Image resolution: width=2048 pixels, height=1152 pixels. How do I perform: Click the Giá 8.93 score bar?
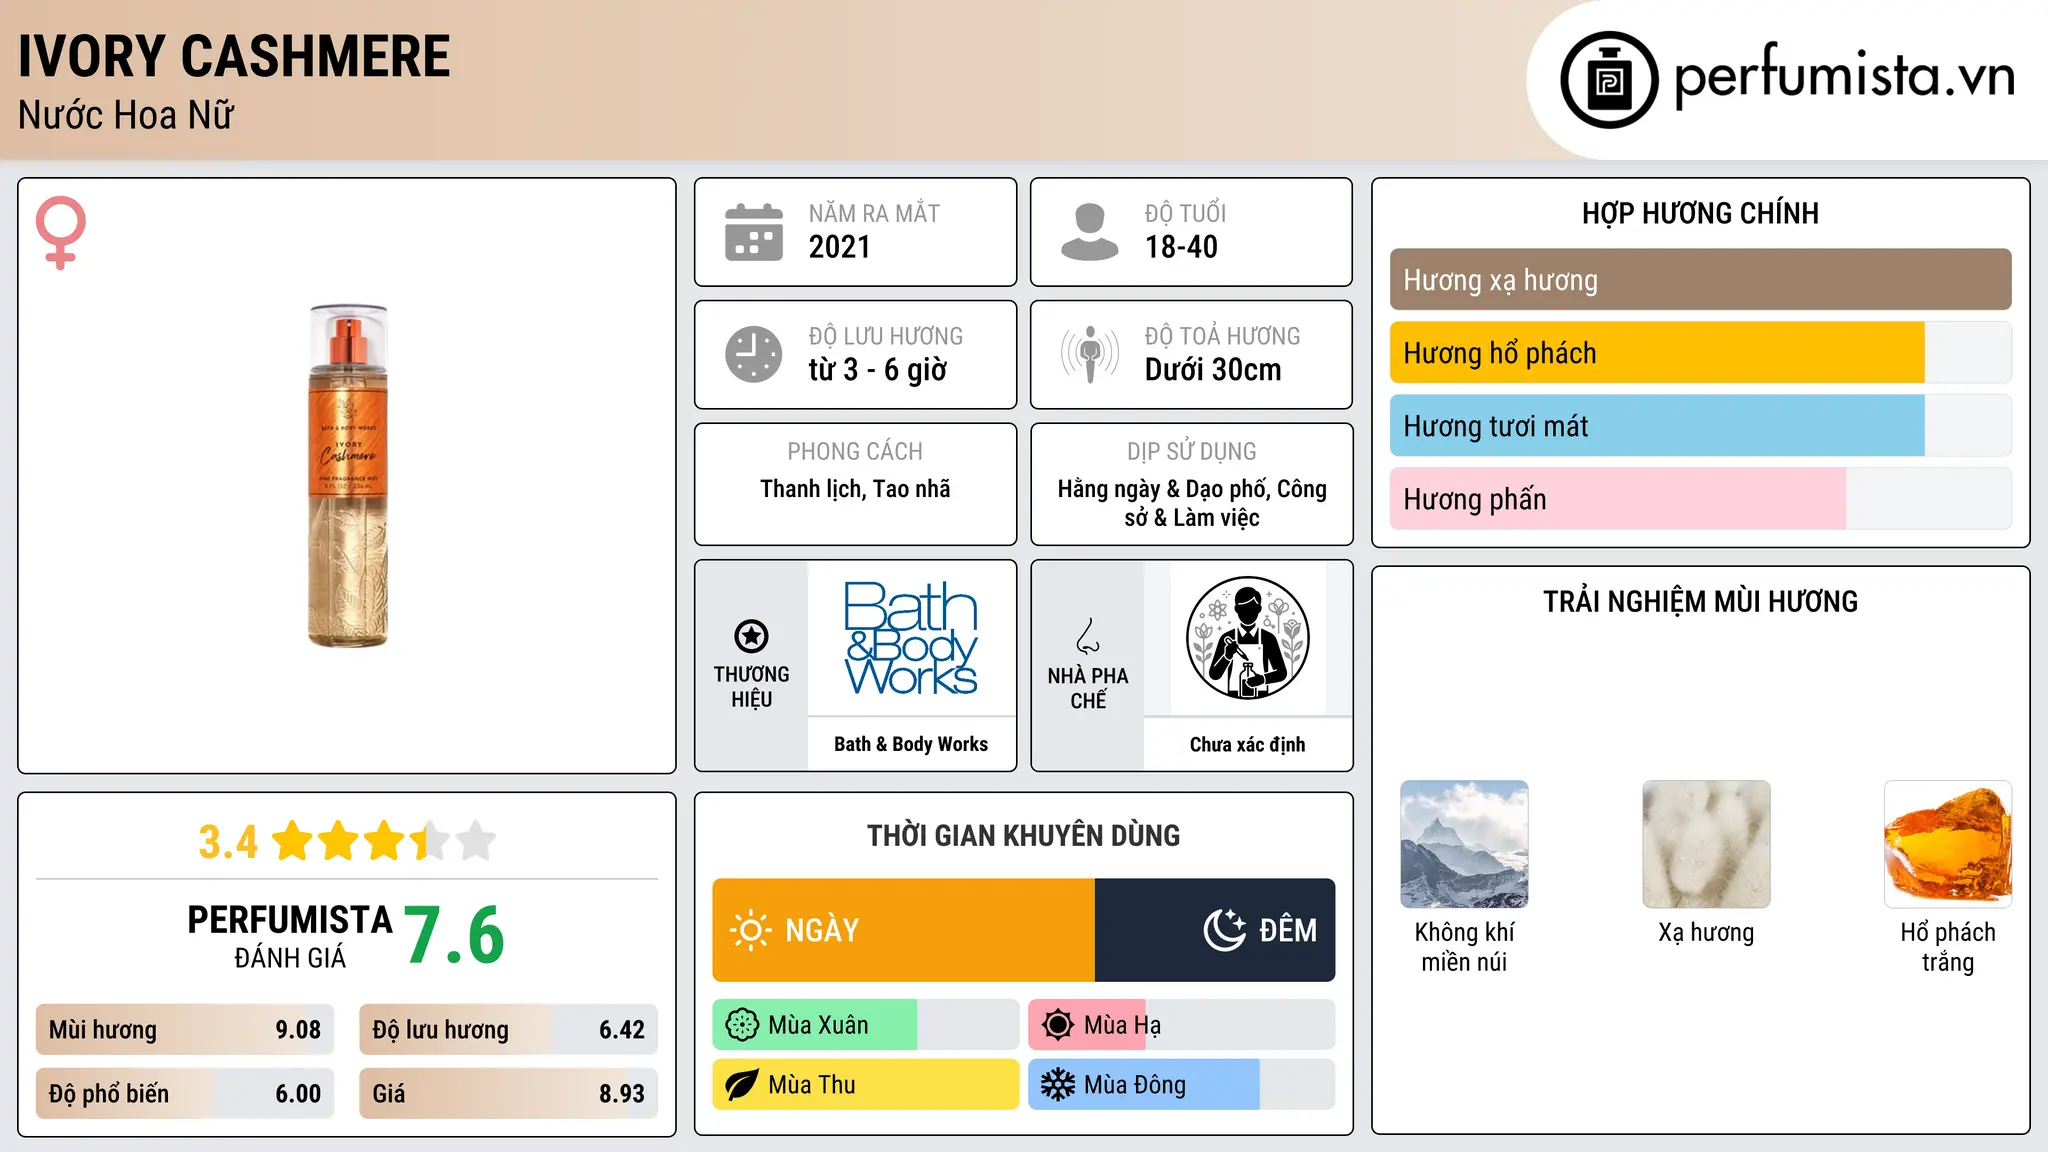(x=509, y=1094)
